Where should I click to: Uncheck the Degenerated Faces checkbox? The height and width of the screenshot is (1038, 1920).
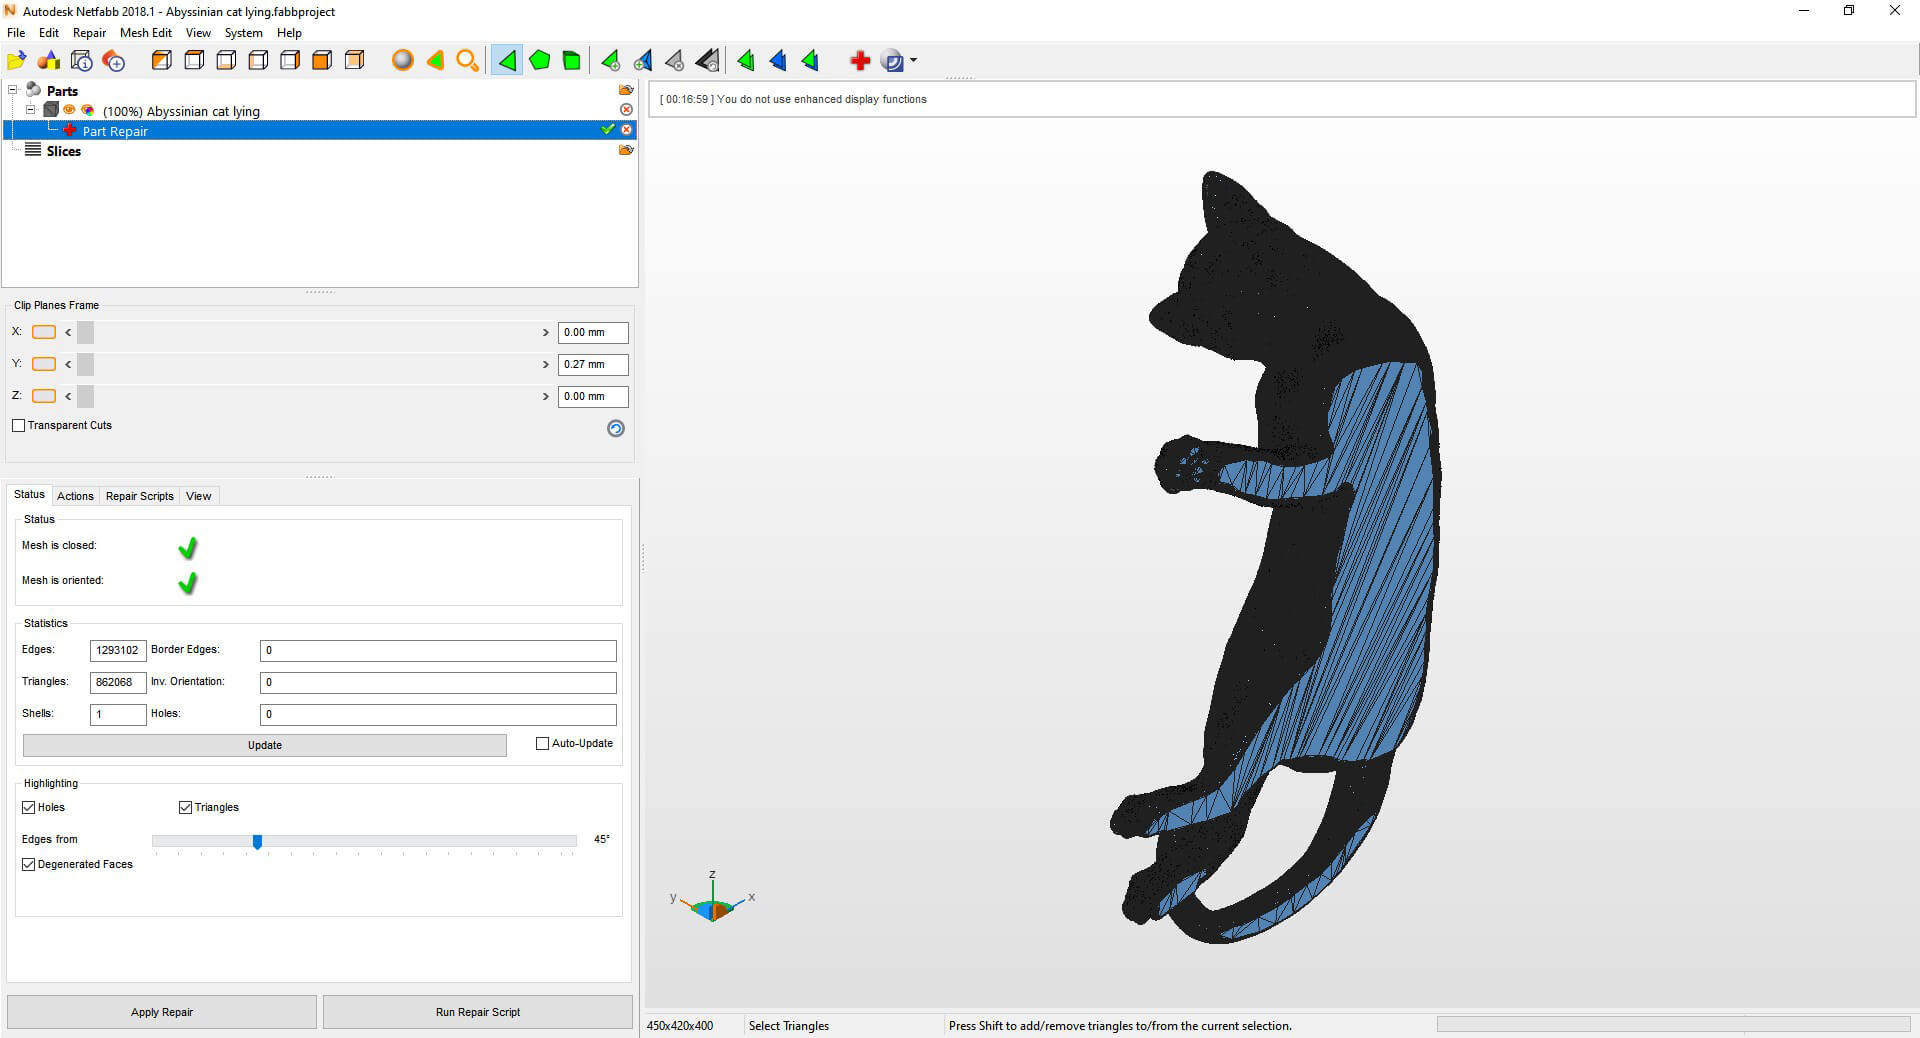(x=29, y=865)
